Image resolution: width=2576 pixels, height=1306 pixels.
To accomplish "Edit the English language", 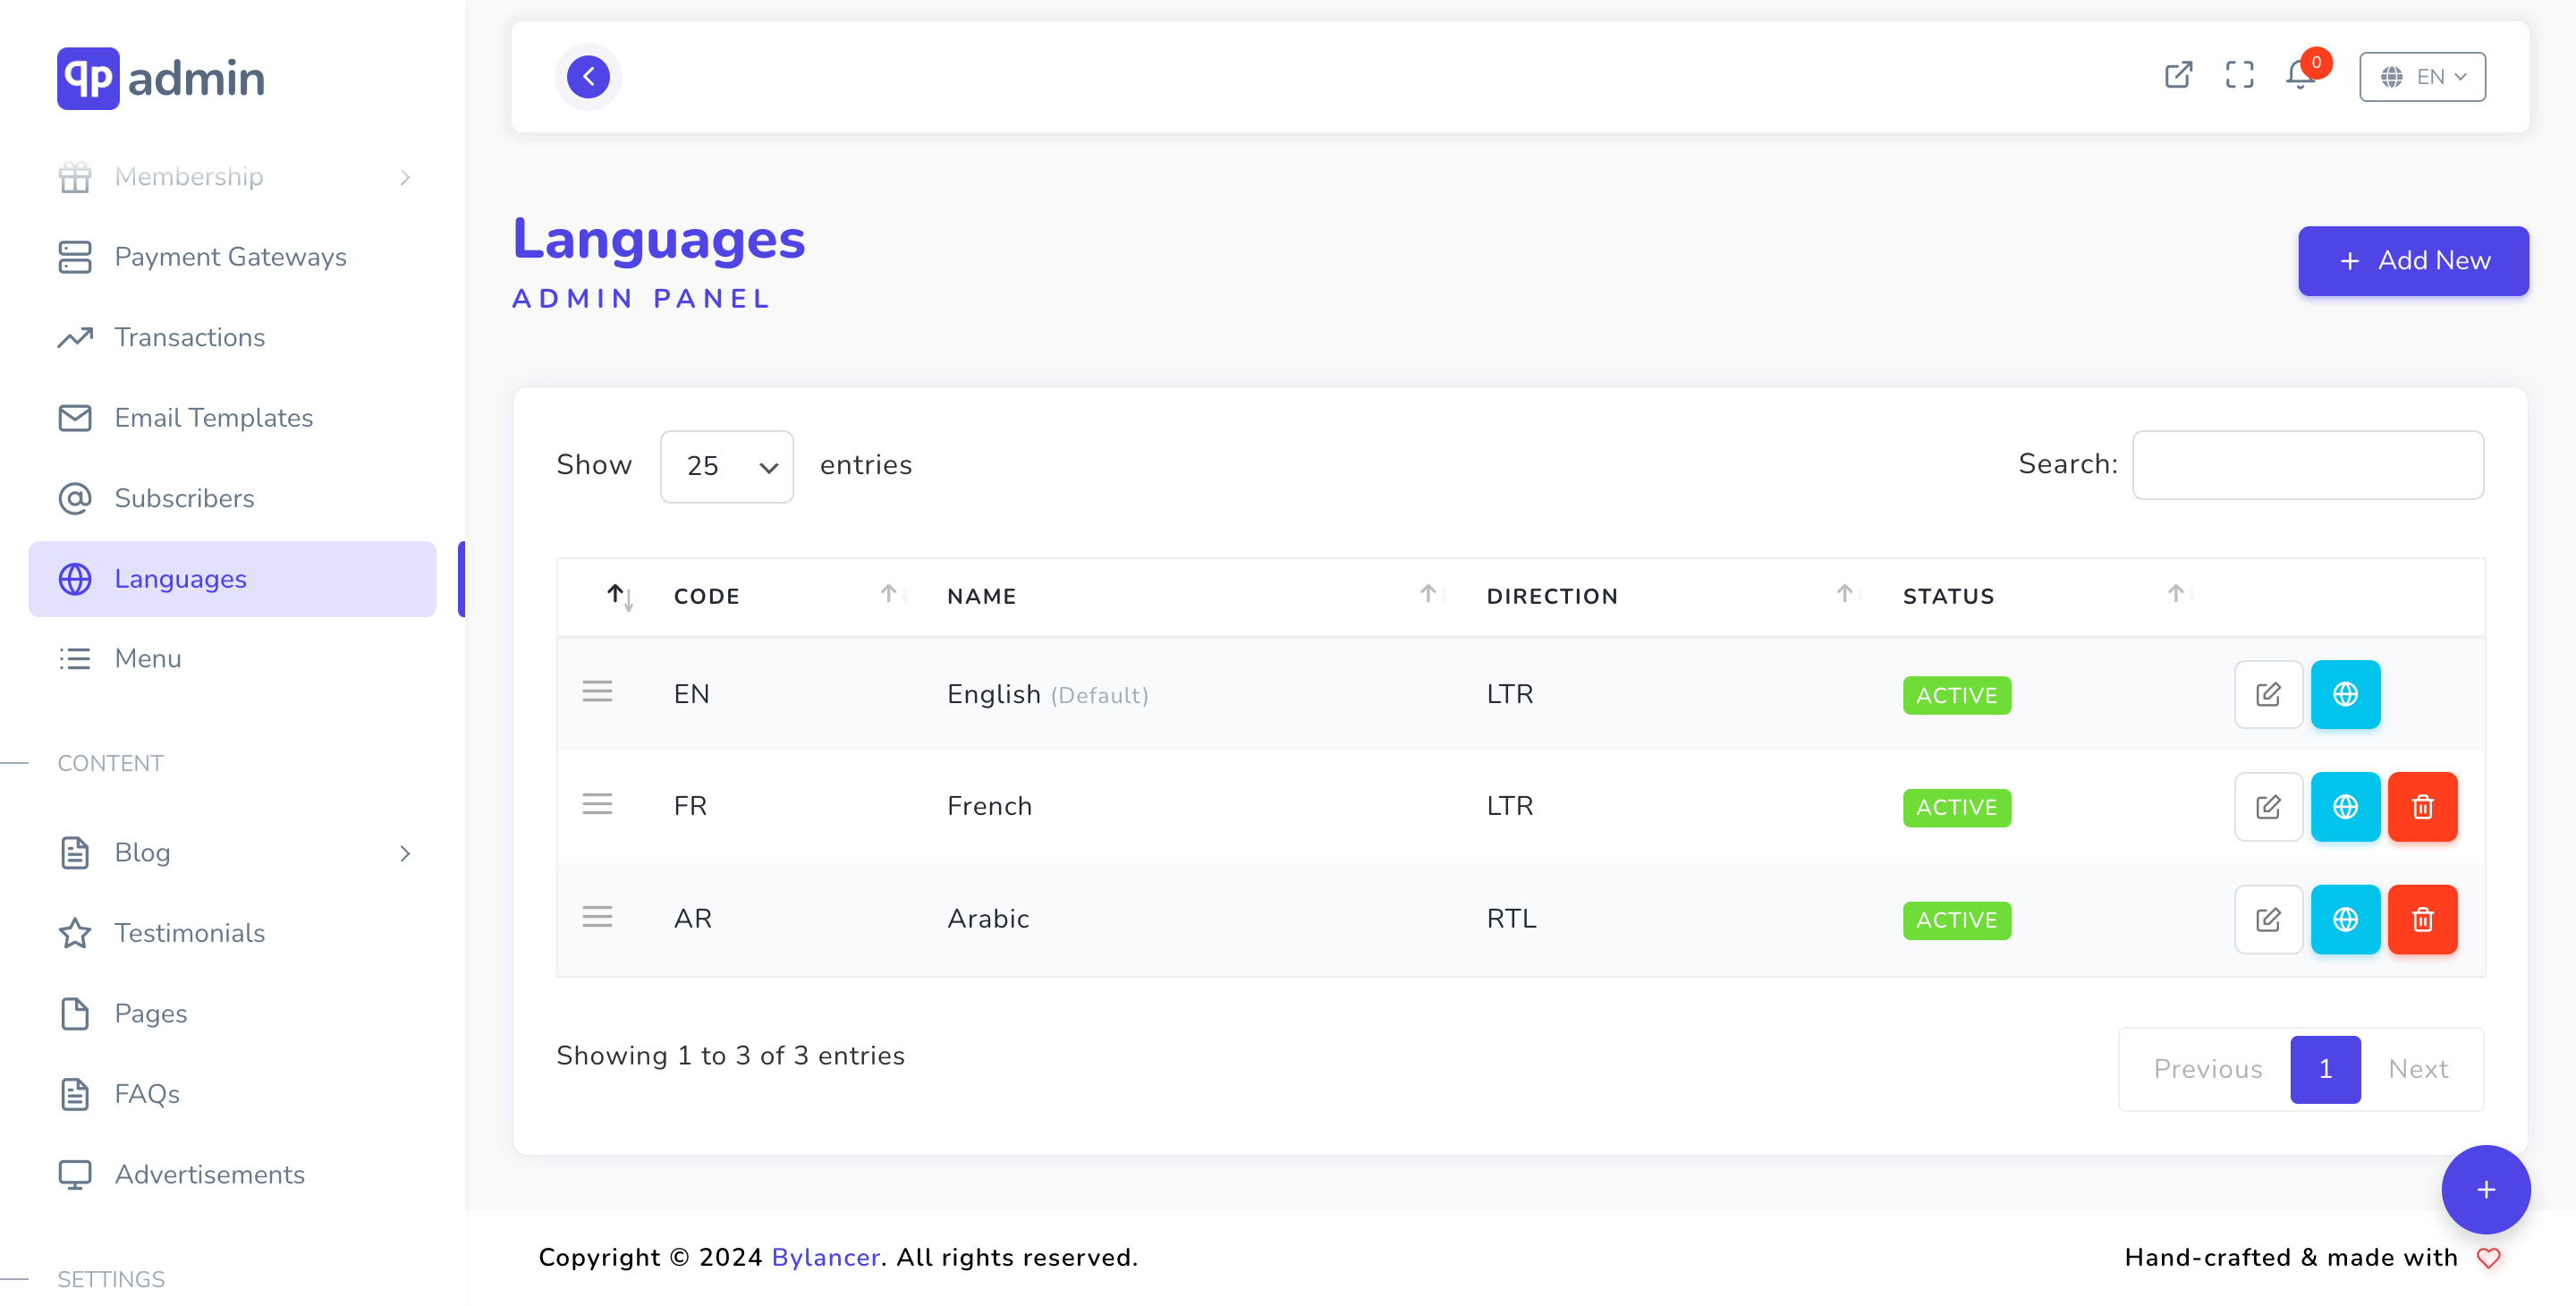I will (x=2268, y=694).
